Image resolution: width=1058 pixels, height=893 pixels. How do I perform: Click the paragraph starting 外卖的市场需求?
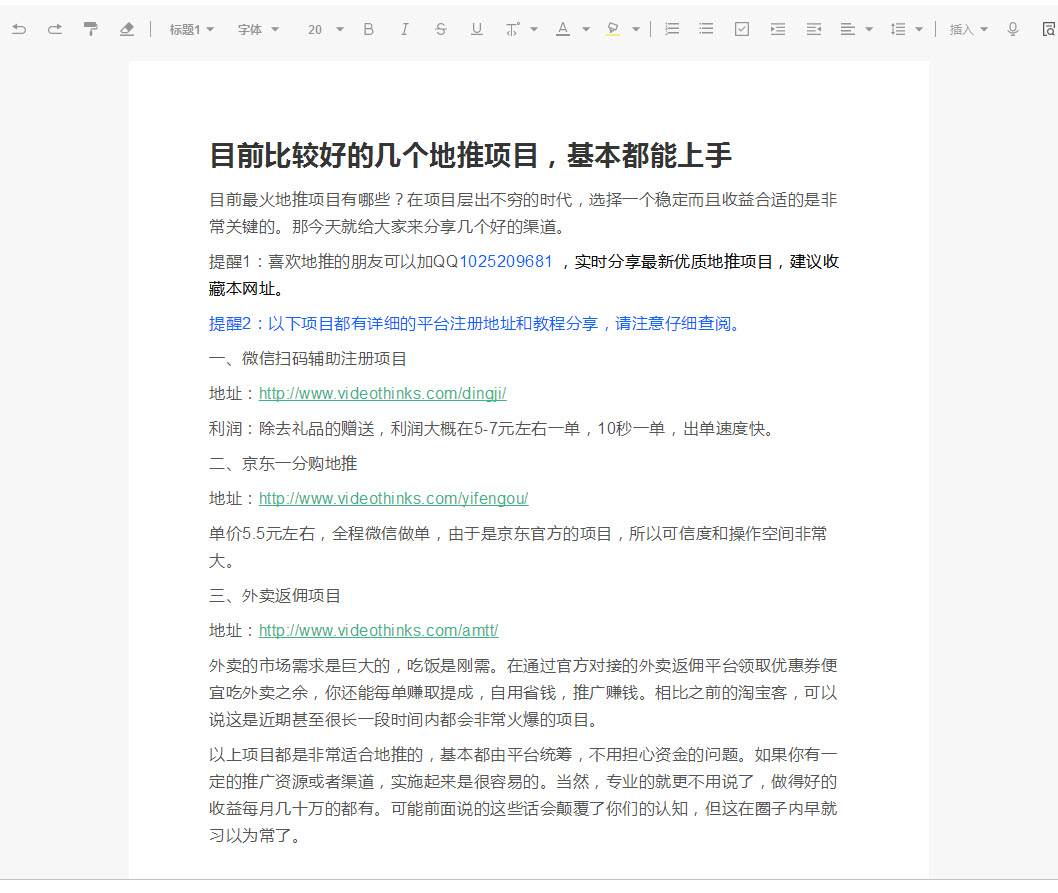click(x=523, y=693)
